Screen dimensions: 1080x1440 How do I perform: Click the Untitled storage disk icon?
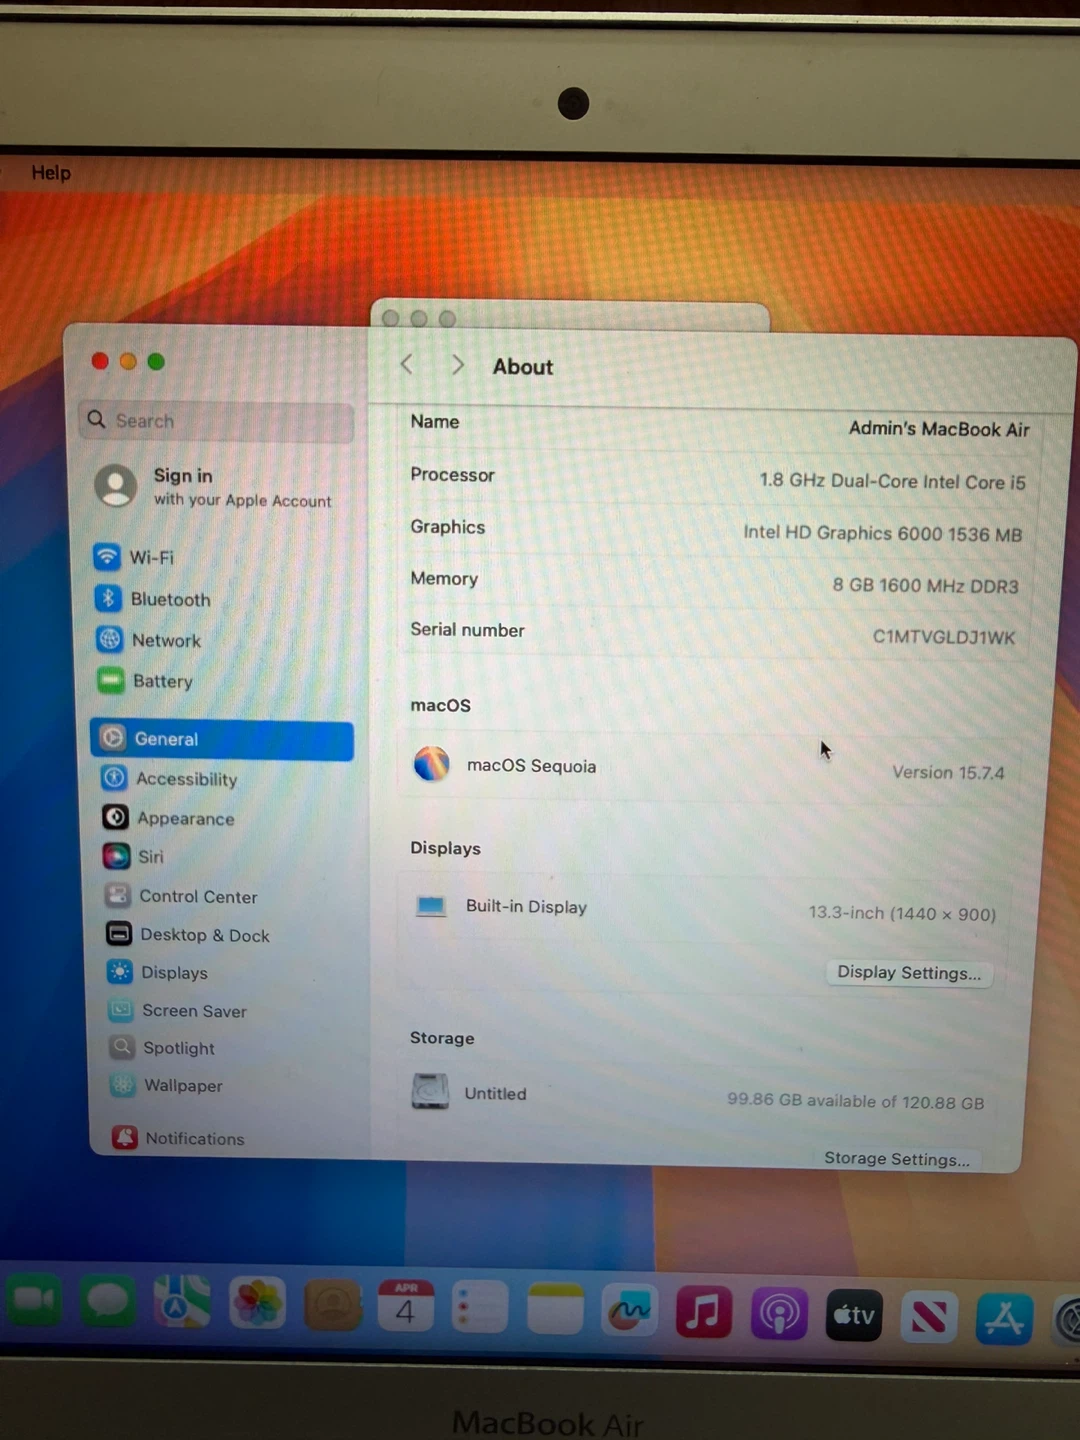click(x=430, y=1091)
